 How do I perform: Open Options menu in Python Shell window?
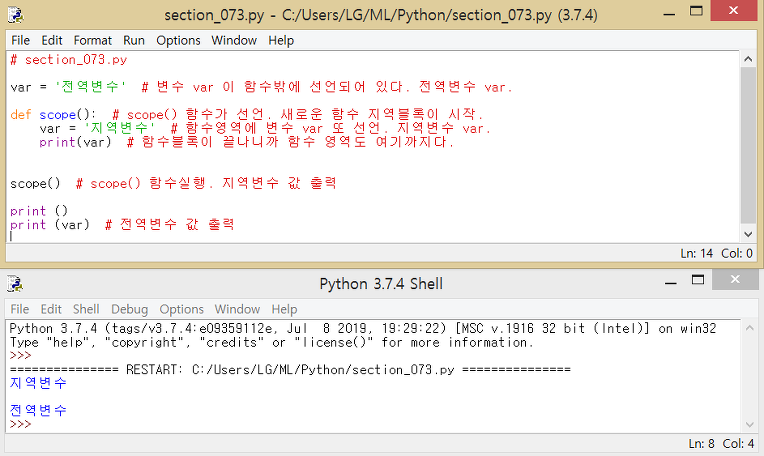click(181, 309)
